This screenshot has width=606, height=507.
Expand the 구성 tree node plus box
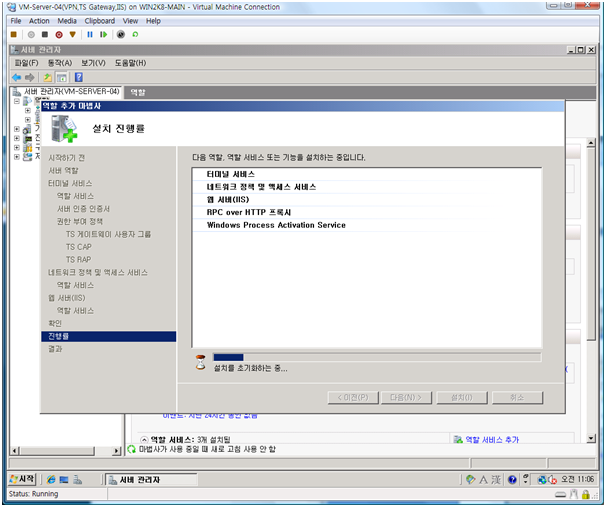[x=17, y=148]
